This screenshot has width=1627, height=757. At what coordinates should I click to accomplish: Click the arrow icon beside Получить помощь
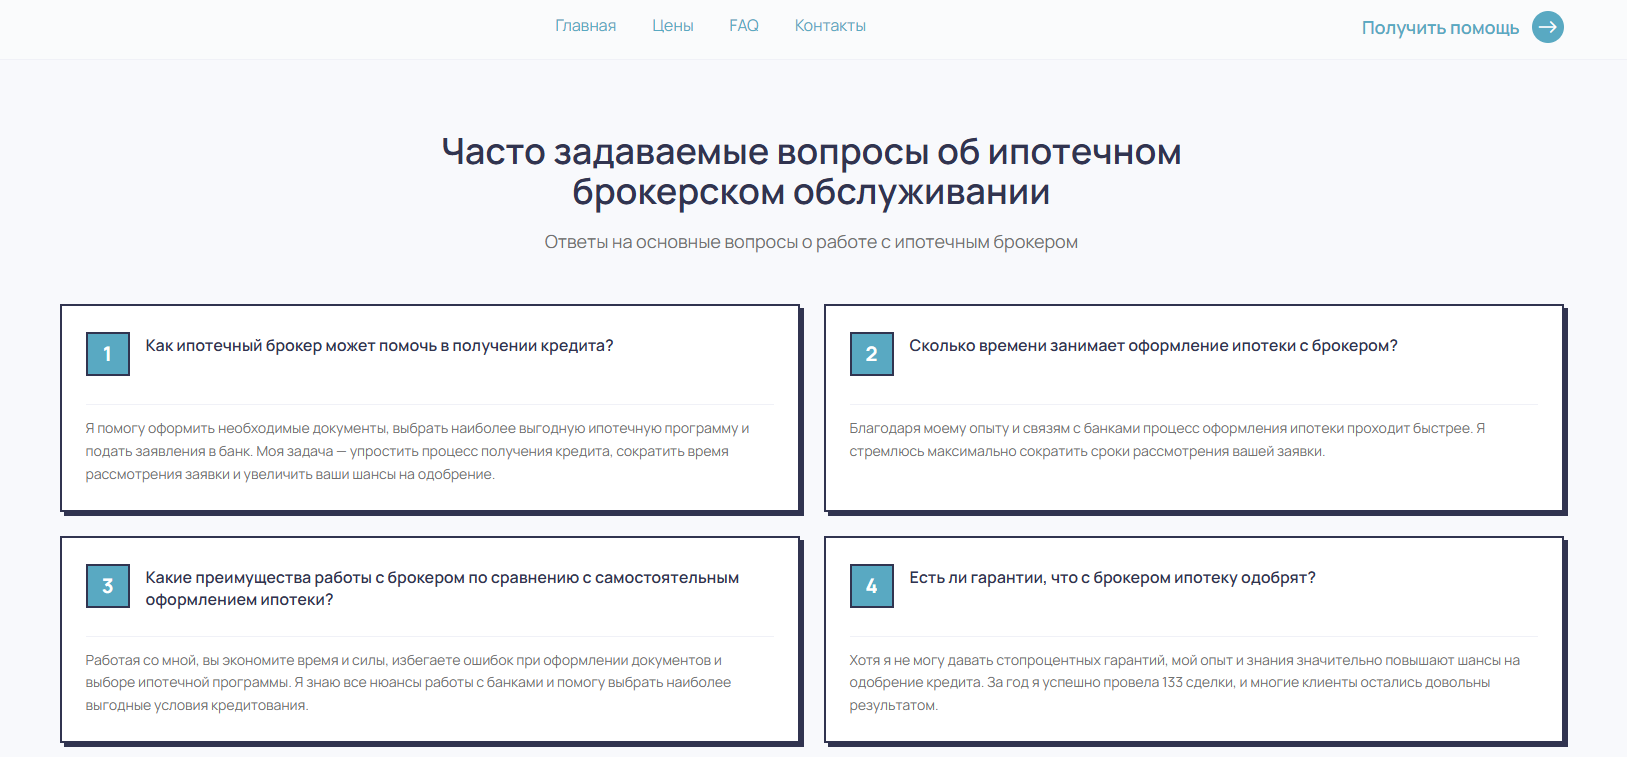click(x=1547, y=27)
